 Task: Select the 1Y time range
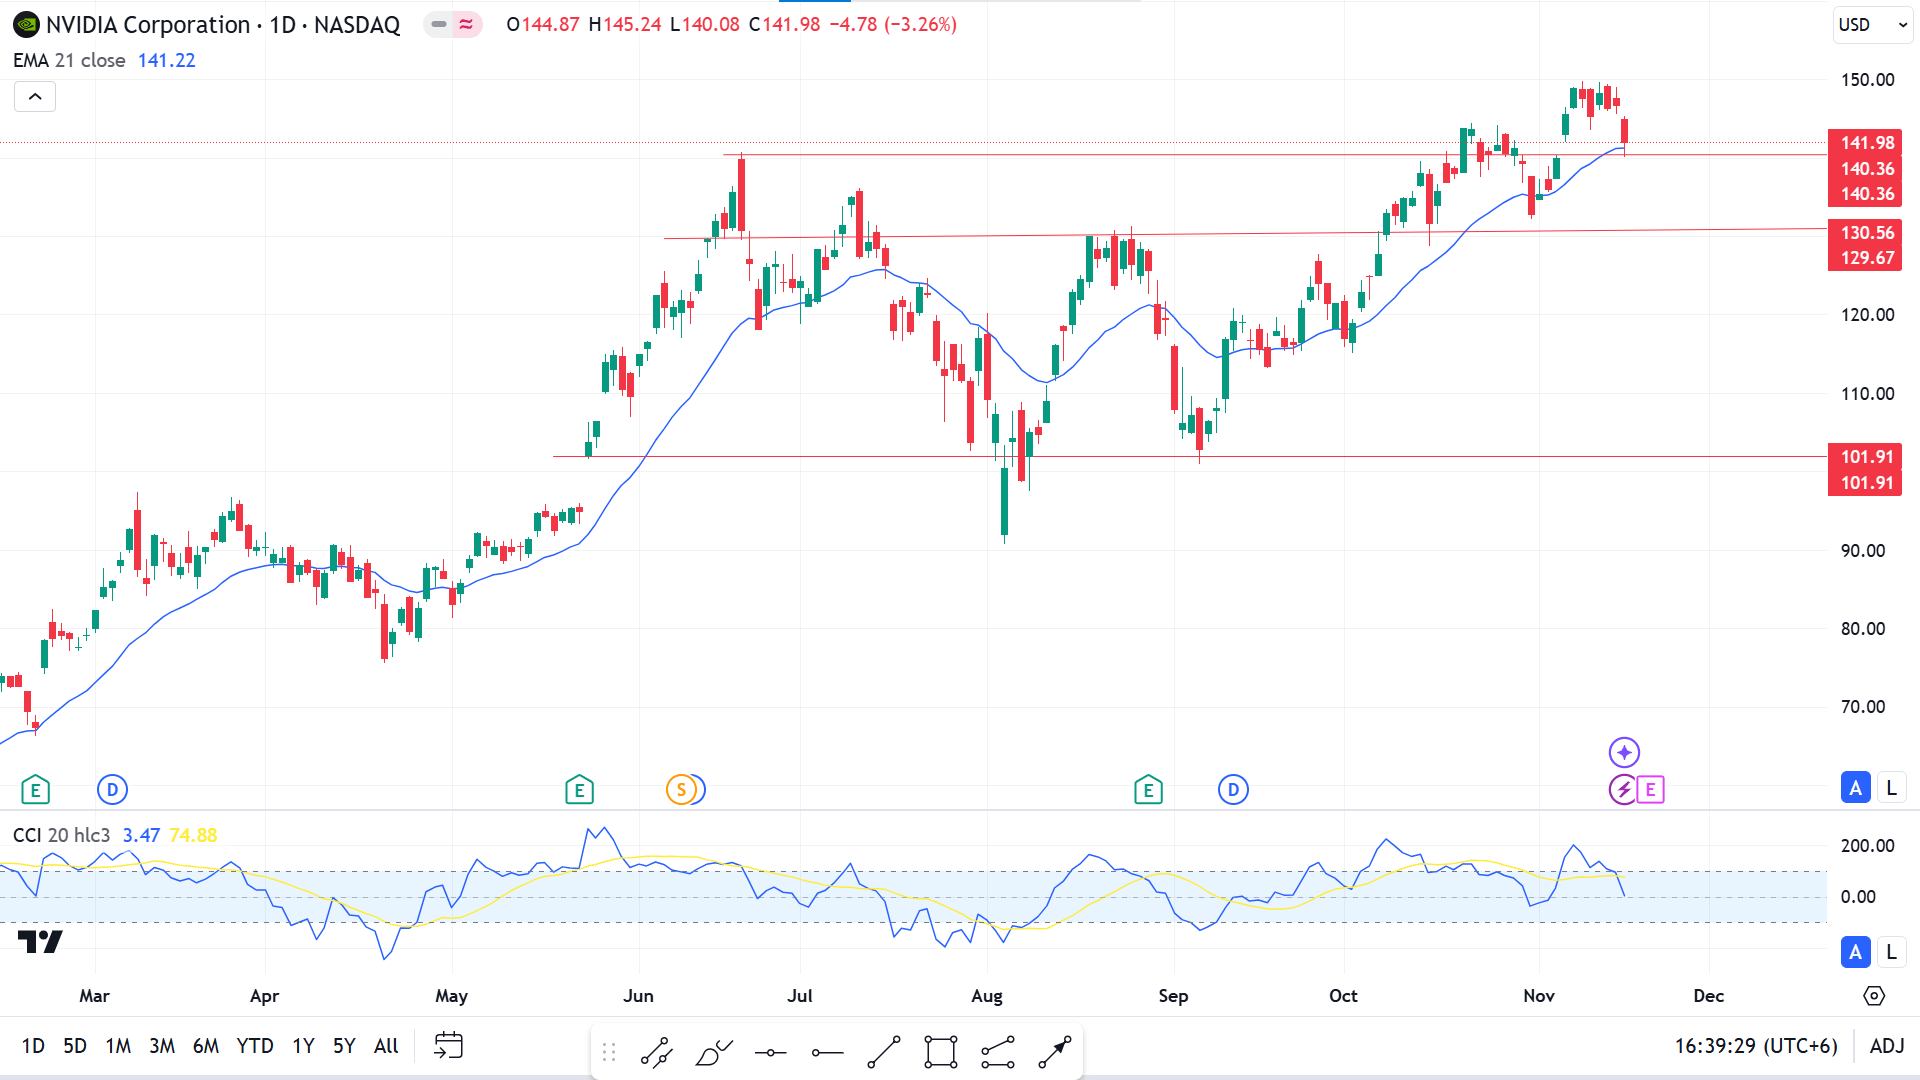click(303, 1046)
